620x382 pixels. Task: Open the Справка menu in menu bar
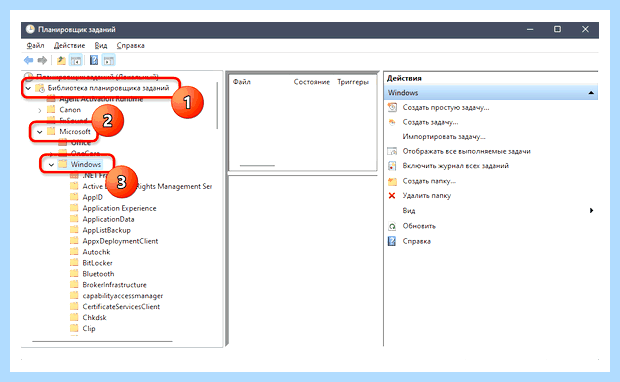point(130,45)
